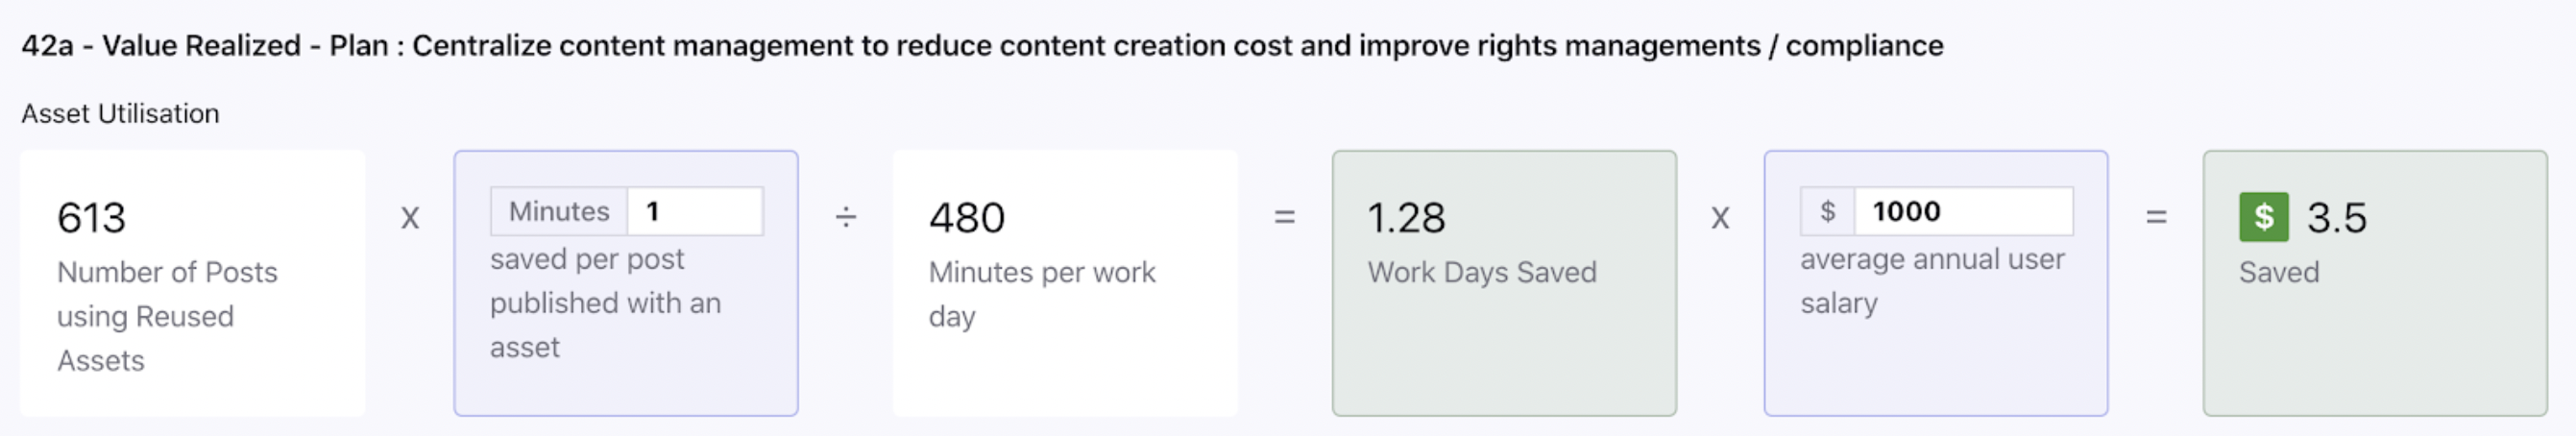Click the 42a Value Realized plan title
Screen dimensions: 2576x436
pyautogui.click(x=982, y=46)
